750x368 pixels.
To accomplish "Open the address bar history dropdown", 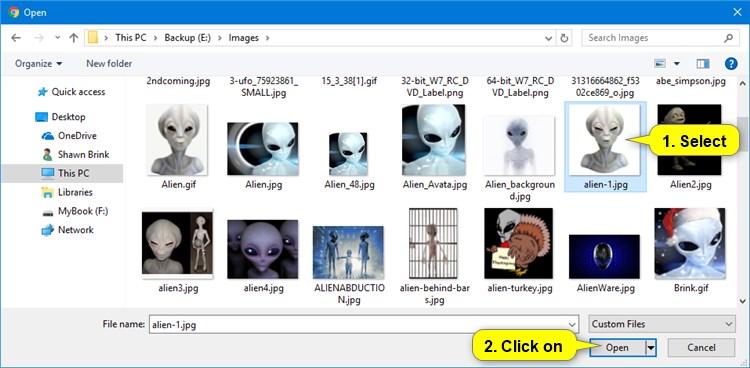I will point(549,38).
